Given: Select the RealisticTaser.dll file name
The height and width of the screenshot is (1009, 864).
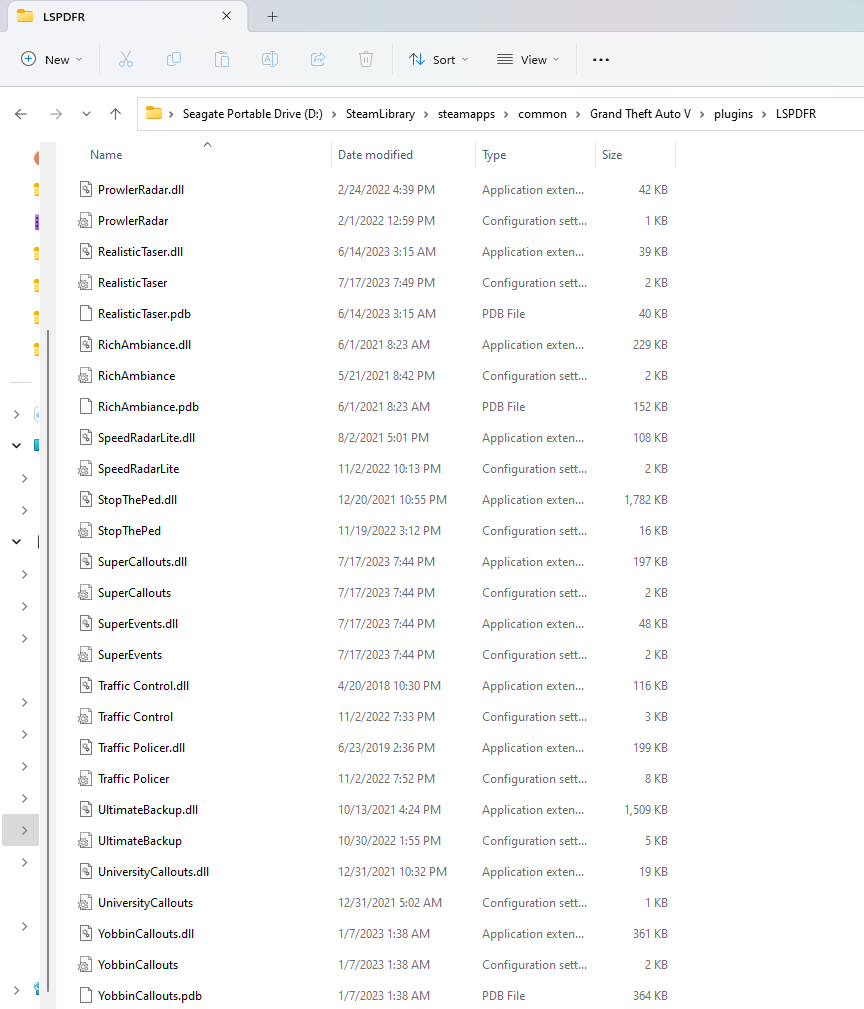Looking at the screenshot, I should tap(140, 252).
